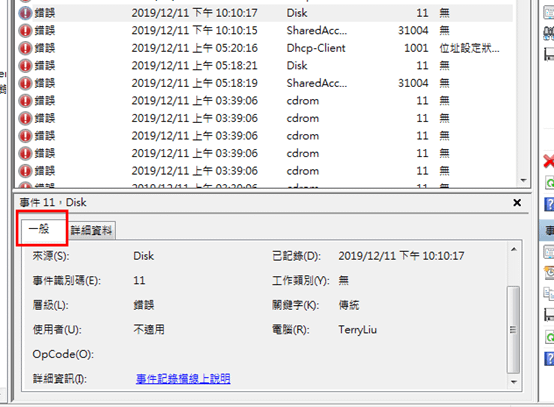Select the Dhcp-Client event with ID 1001
Image resolution: width=554 pixels, height=407 pixels.
point(265,48)
